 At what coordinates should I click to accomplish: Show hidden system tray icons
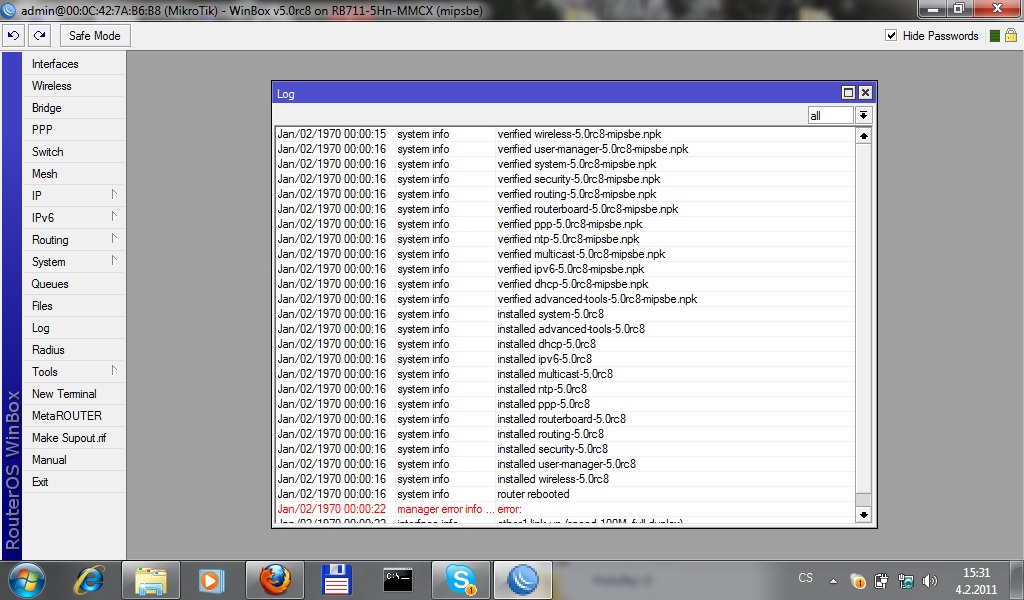tap(833, 580)
